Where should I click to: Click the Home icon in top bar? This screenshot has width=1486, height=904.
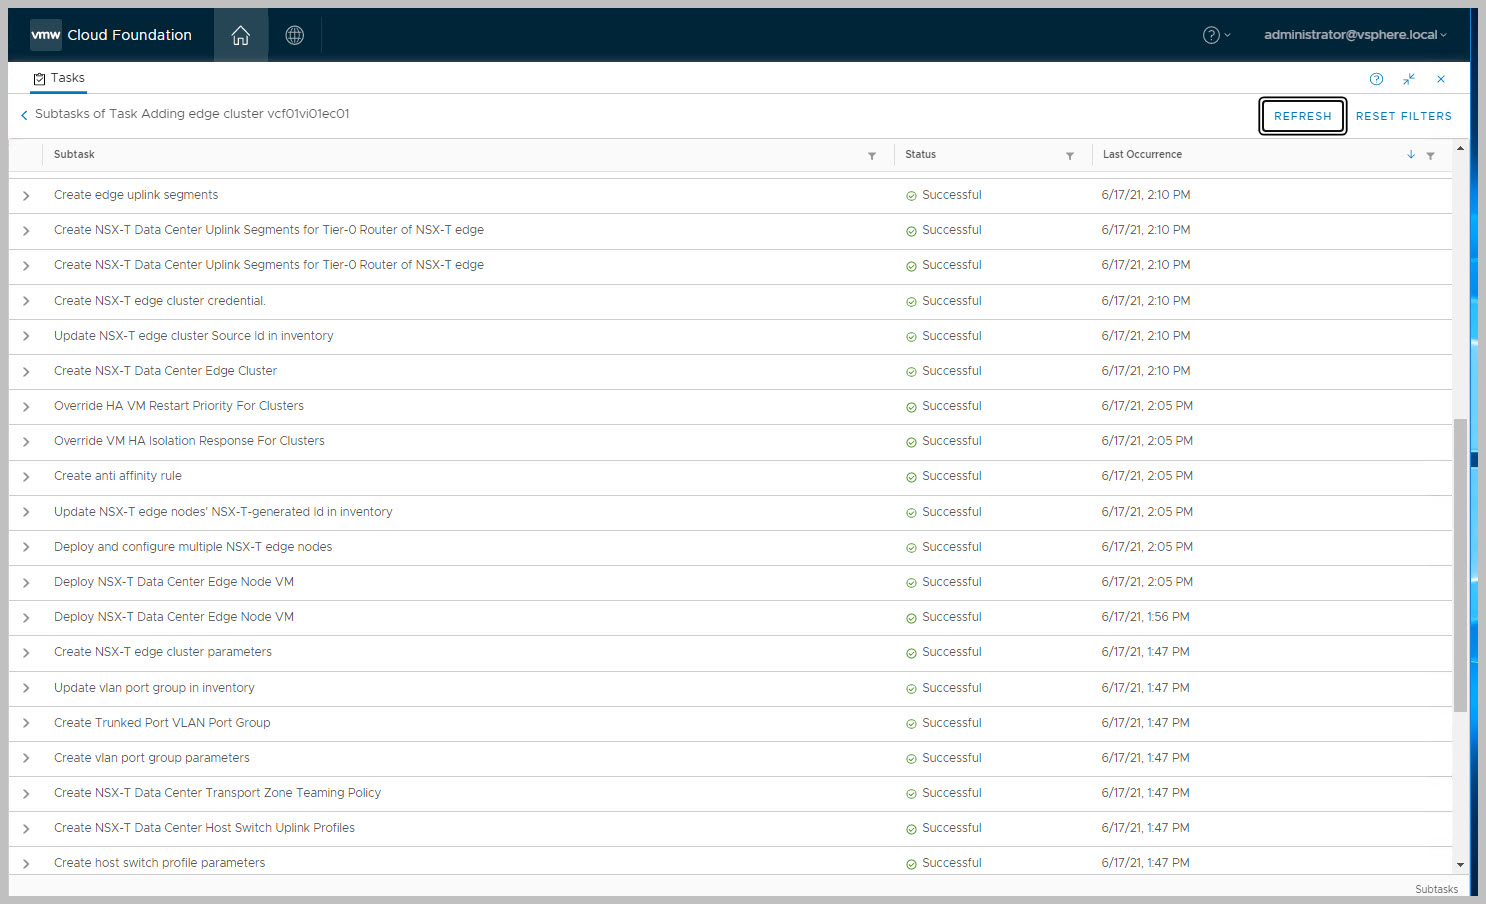click(240, 35)
